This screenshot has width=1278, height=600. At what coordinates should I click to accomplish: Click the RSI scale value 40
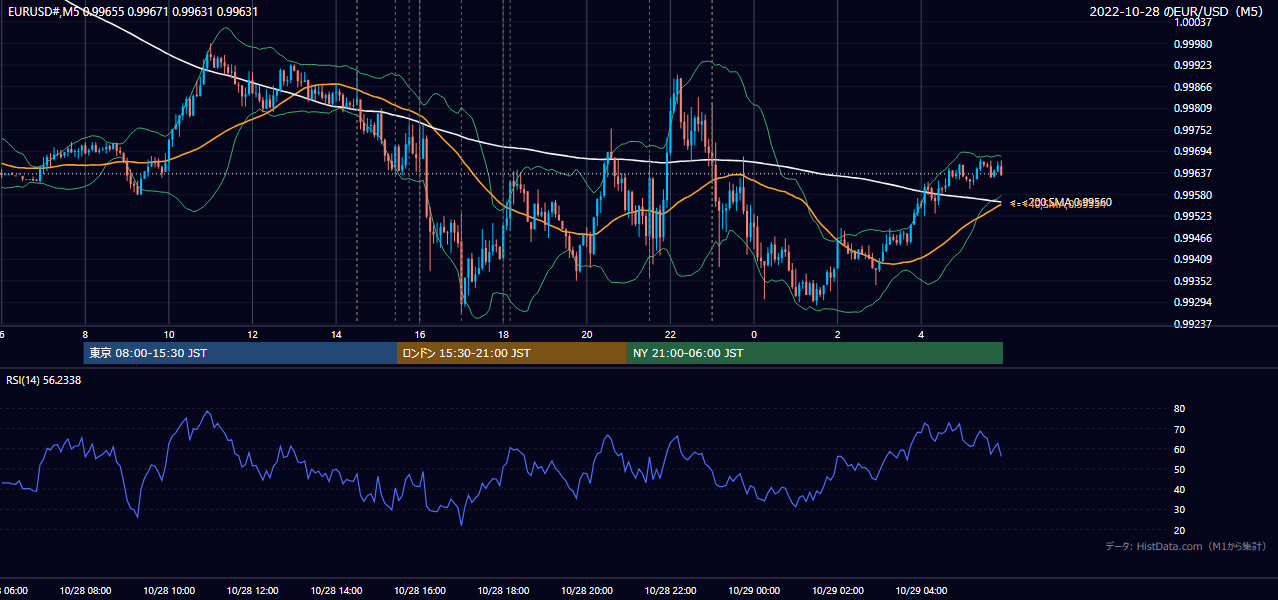point(1179,489)
